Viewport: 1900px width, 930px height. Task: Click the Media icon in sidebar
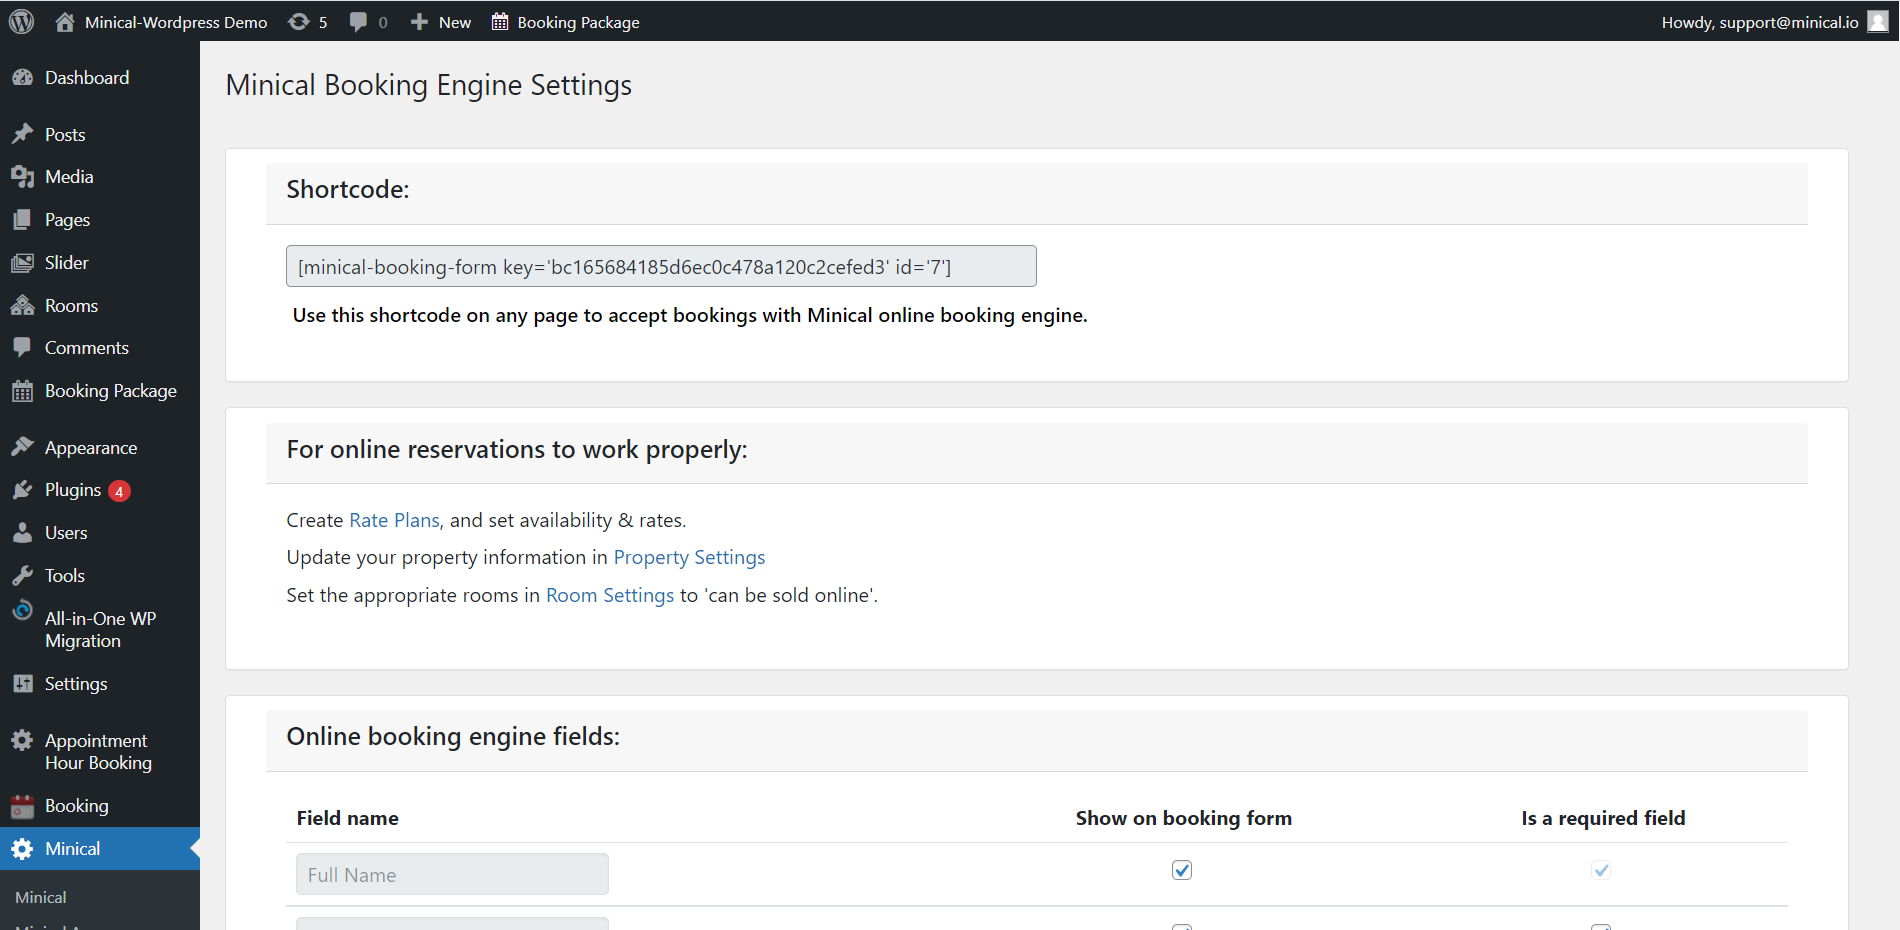pyautogui.click(x=22, y=177)
